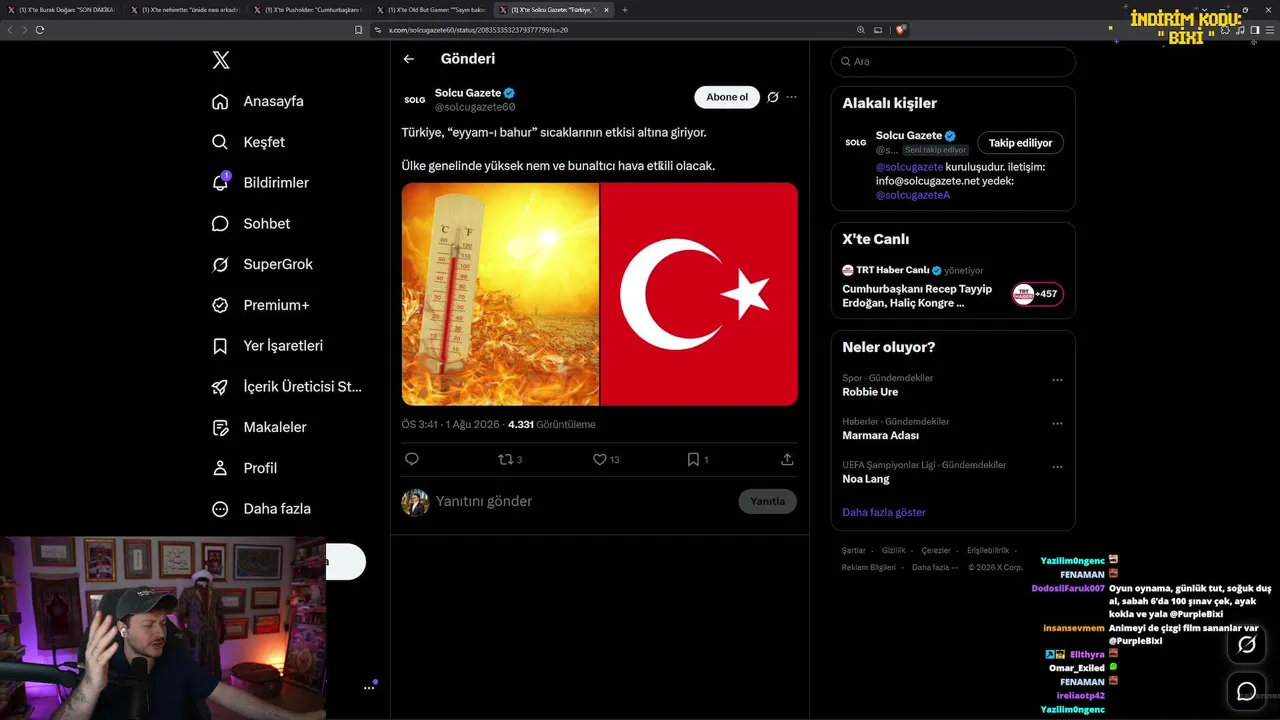Click the X logo in the sidebar
The width and height of the screenshot is (1280, 720).
[x=221, y=60]
